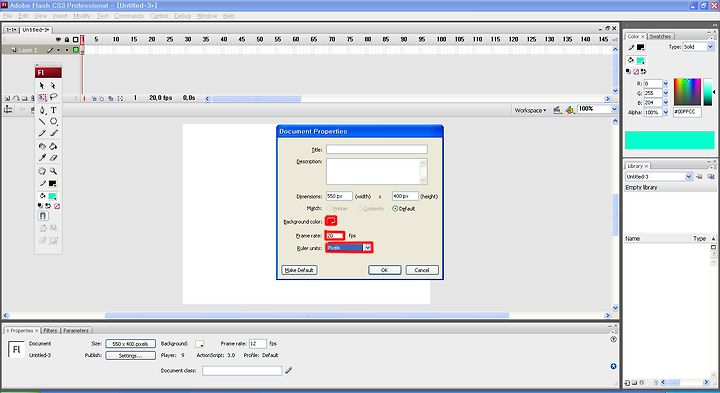Open the Workspace dropdown

[530, 110]
